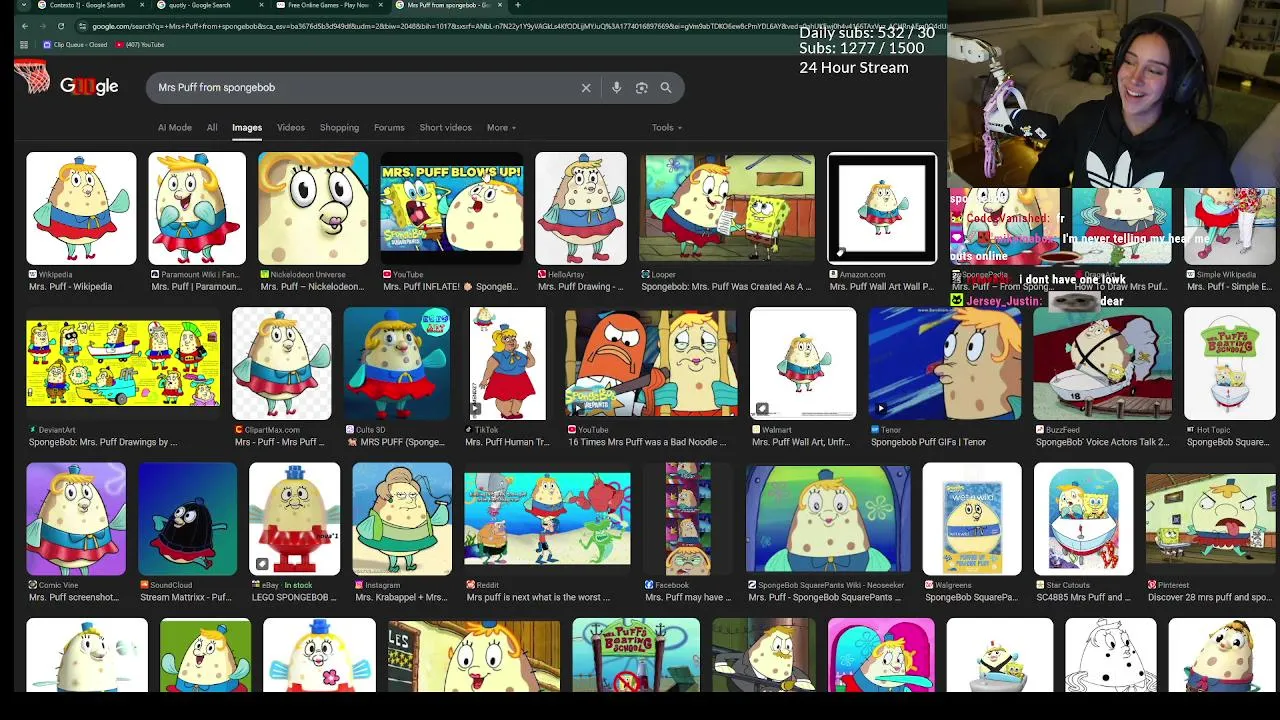
Task: Open the Mrs. Puff Blows Up YouTube thumbnail
Action: click(451, 208)
